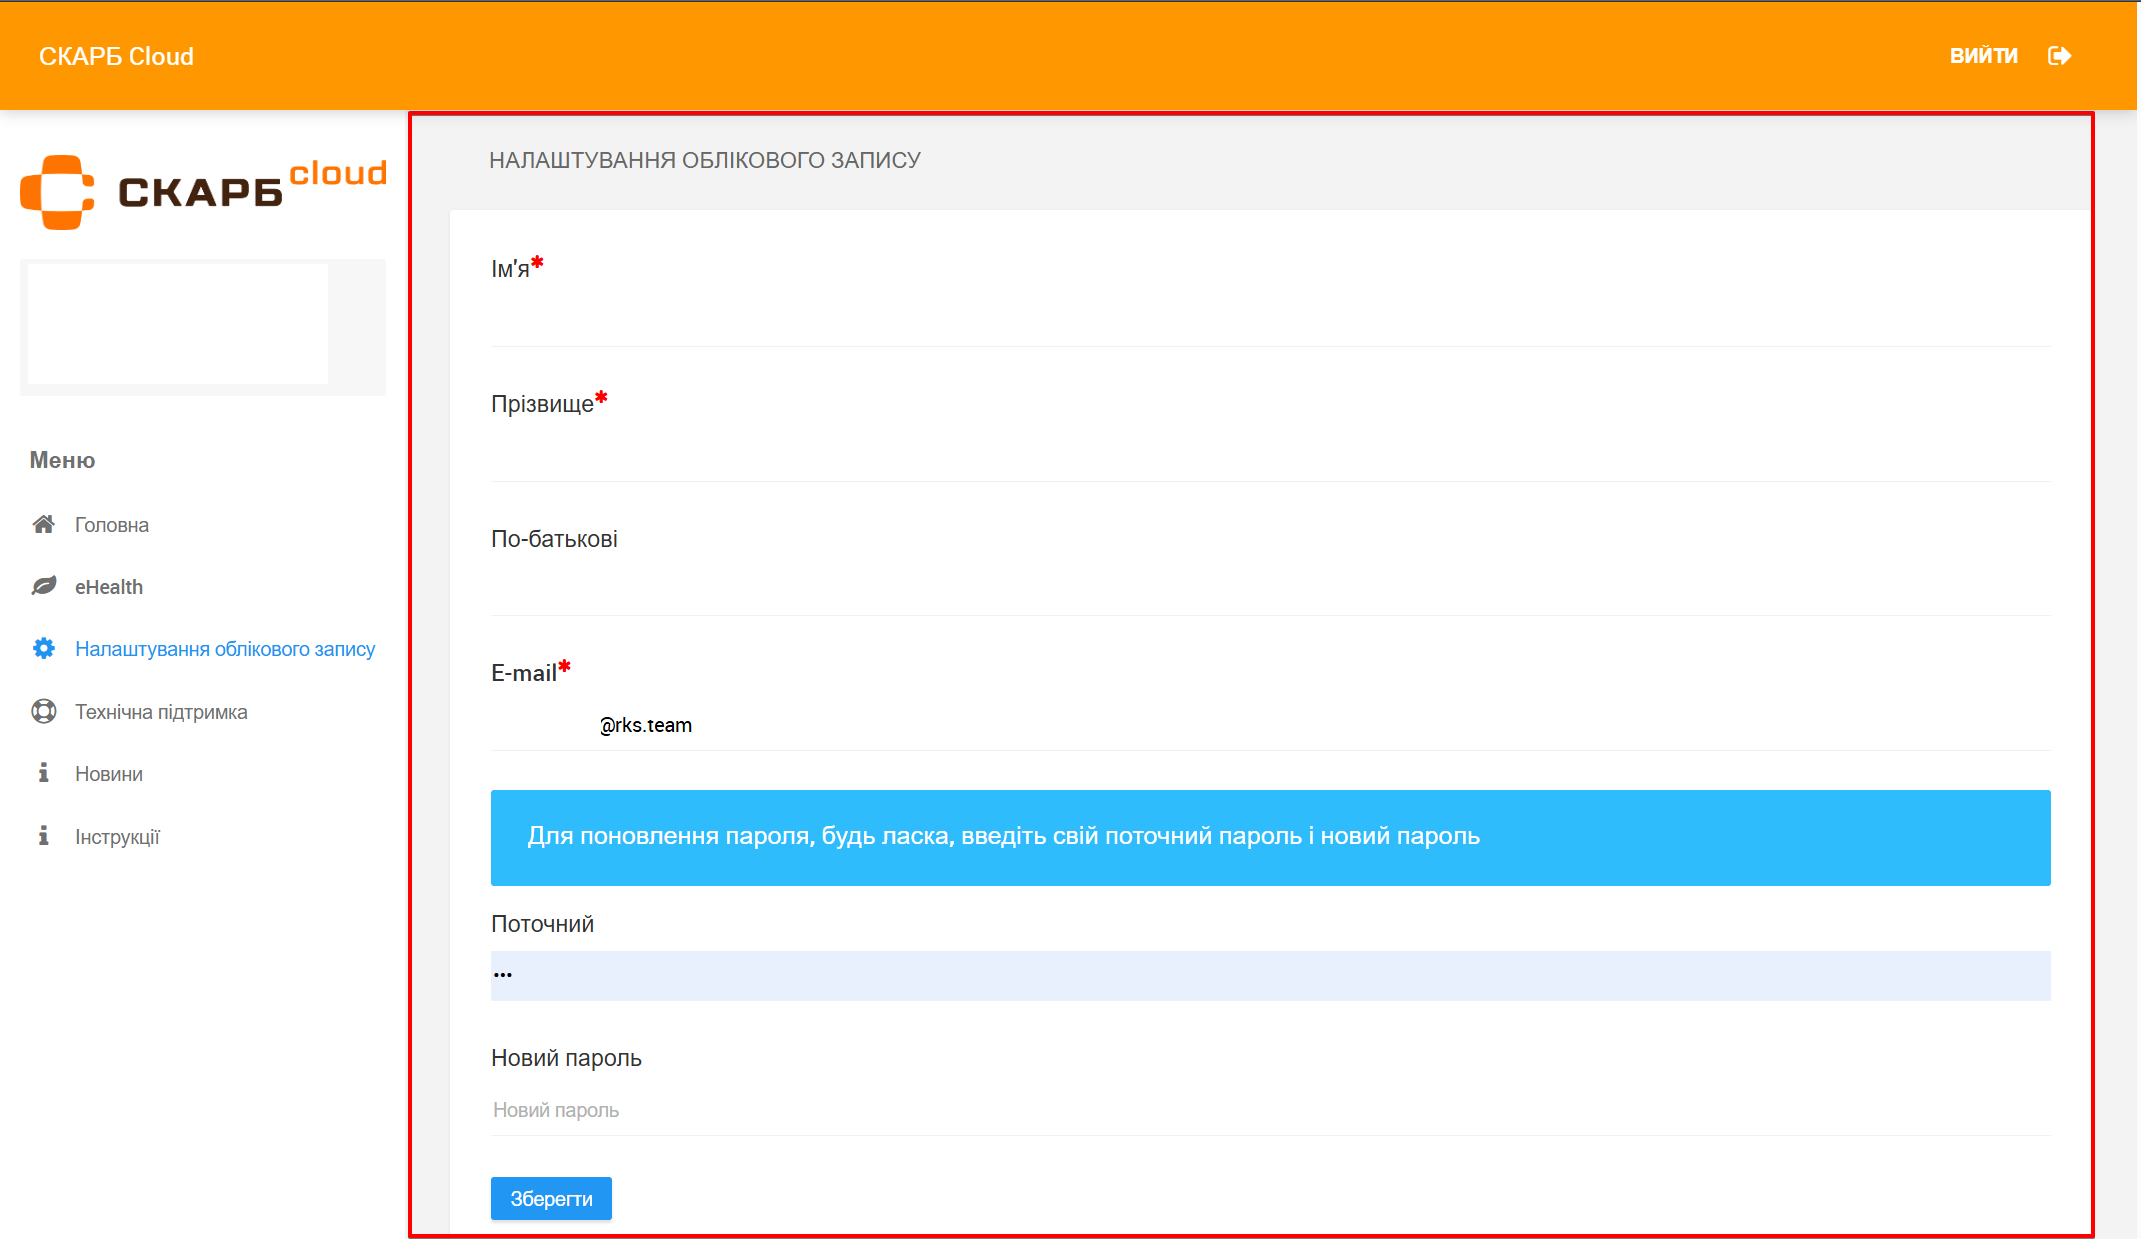
Task: Click the ВИЙТИ logout link
Action: click(1983, 56)
